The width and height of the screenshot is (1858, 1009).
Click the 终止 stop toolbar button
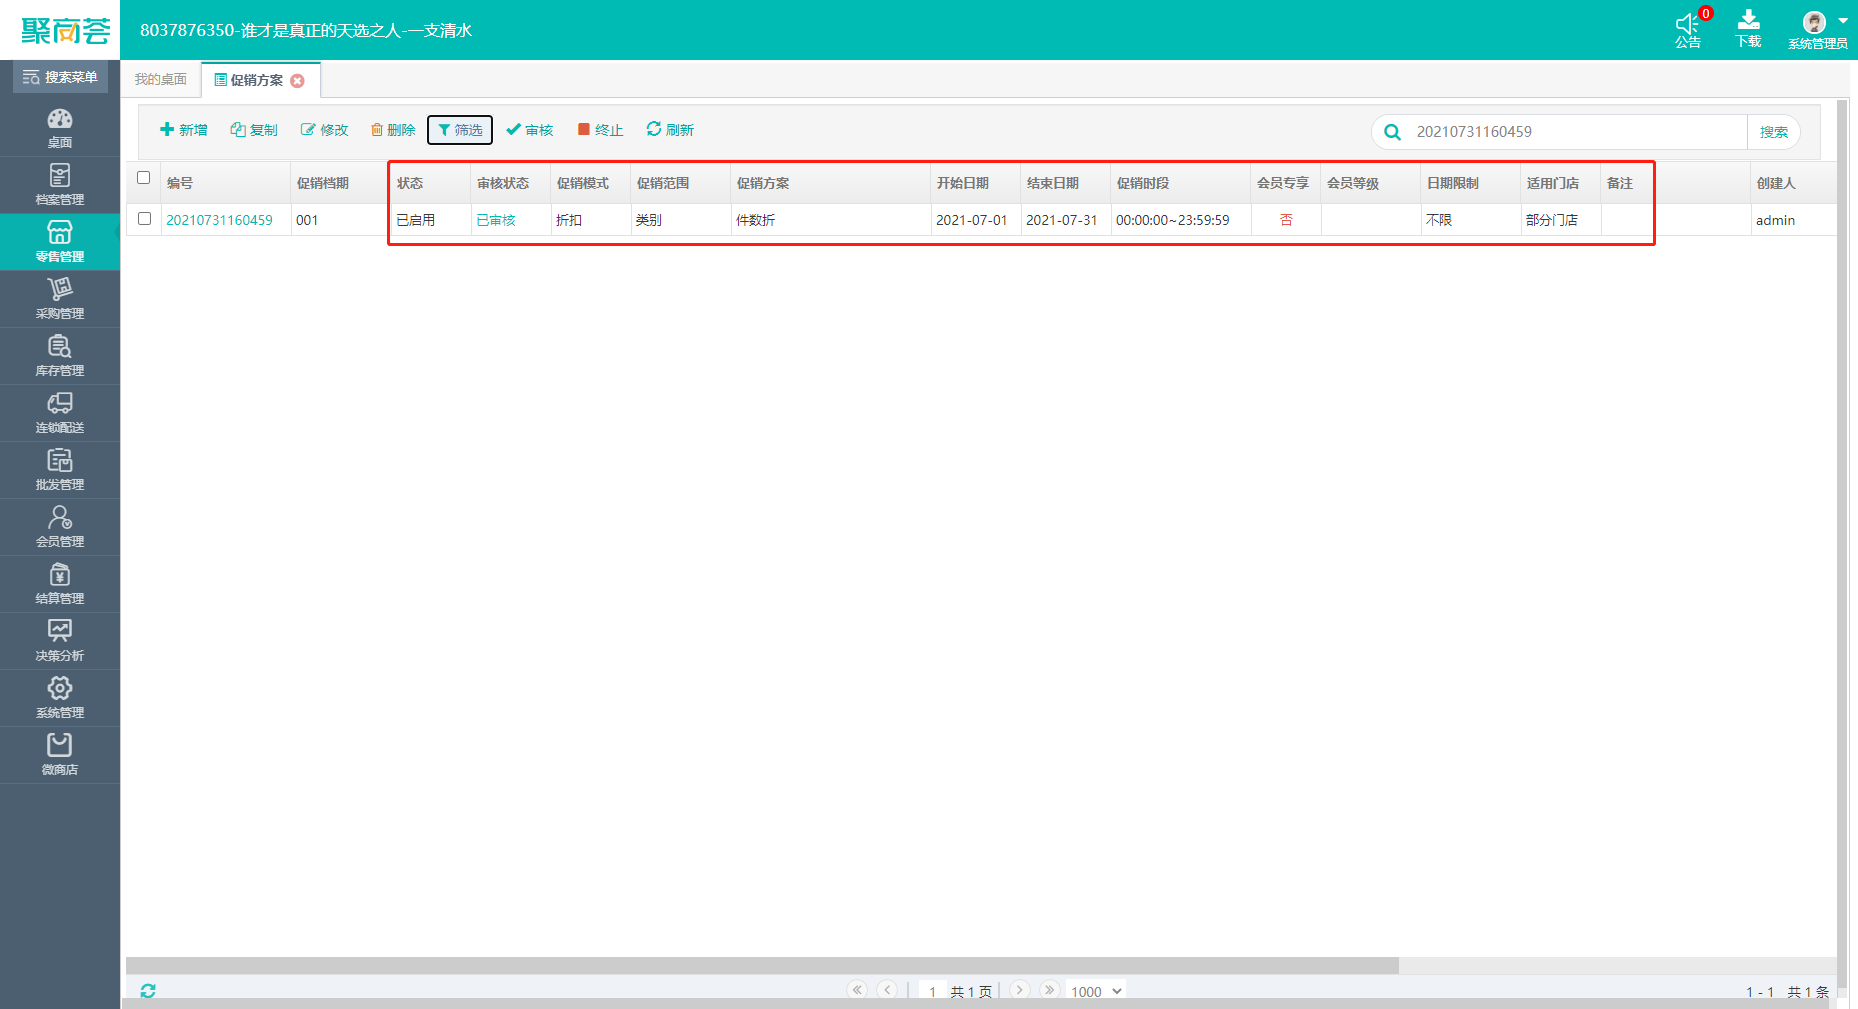click(x=601, y=130)
